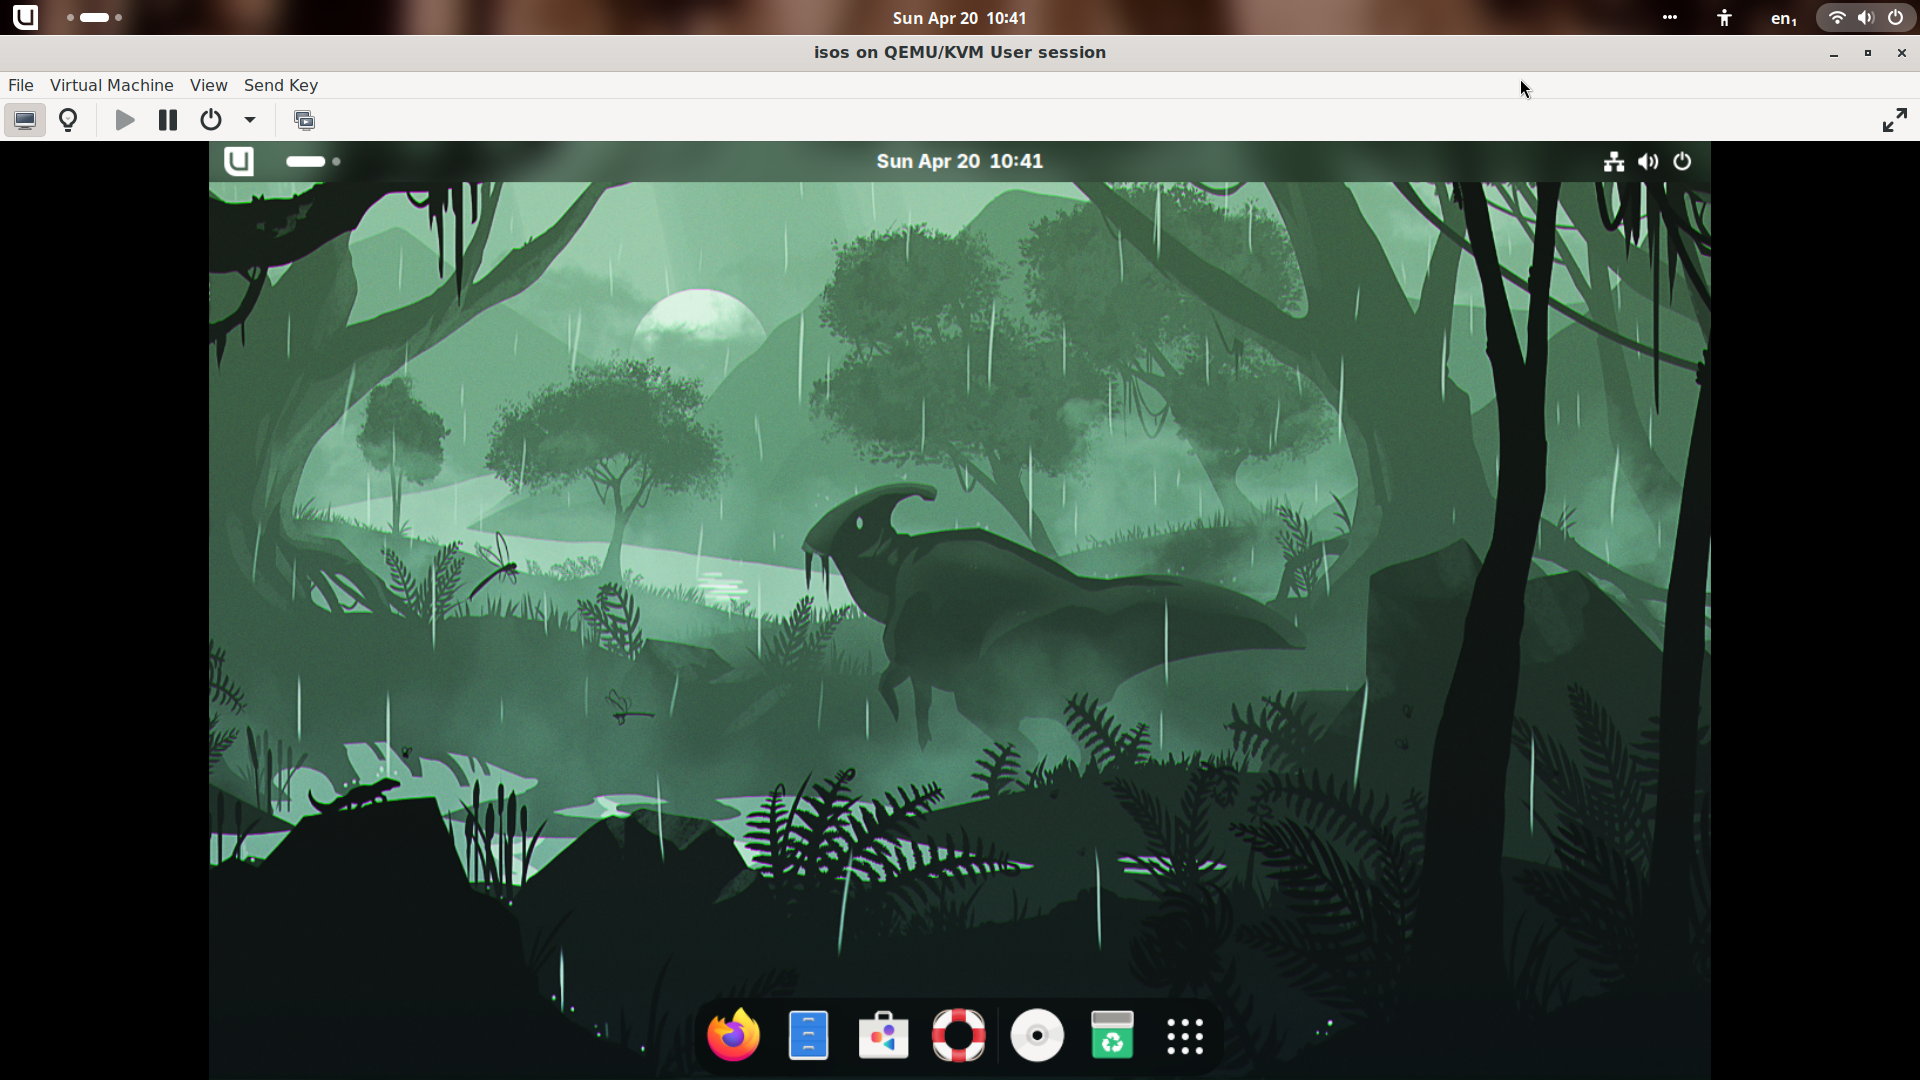Expand the shutdown options dropdown arrow
Viewport: 1920px width, 1080px height.
pyautogui.click(x=250, y=121)
